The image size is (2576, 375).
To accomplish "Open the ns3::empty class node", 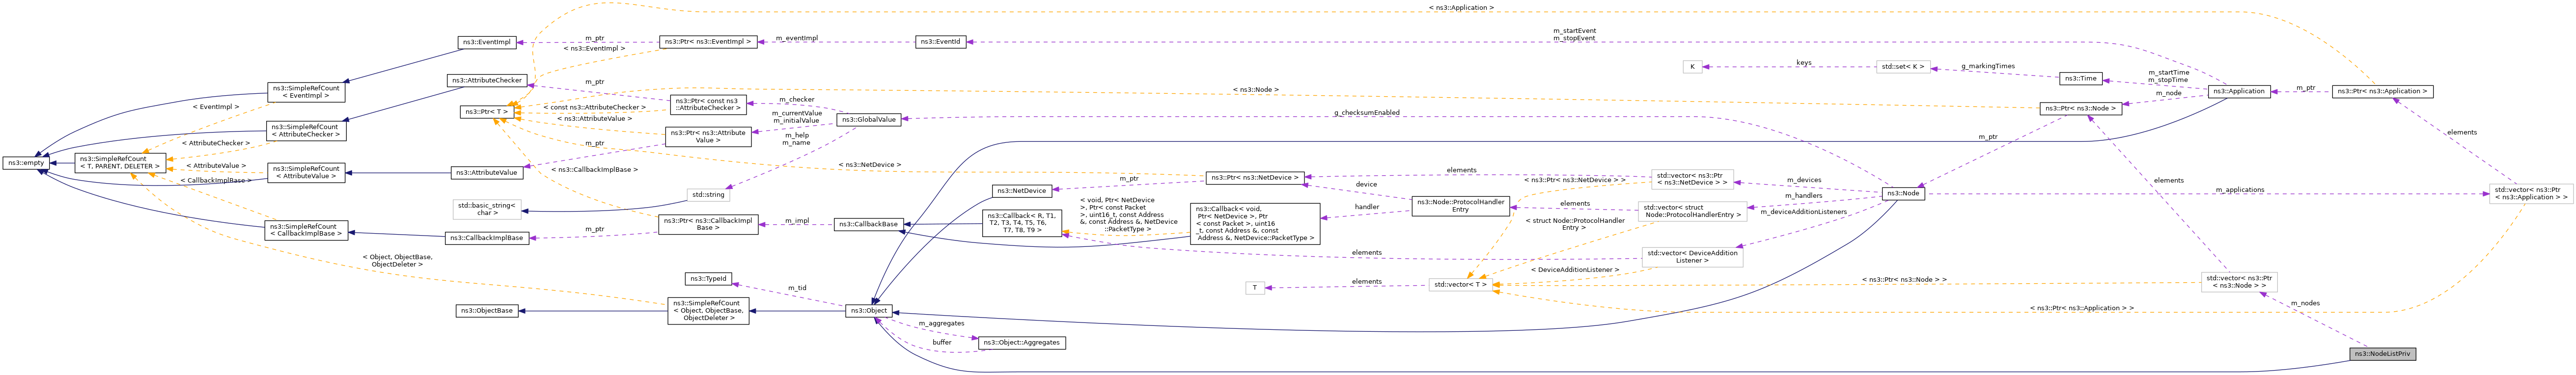I will coord(25,163).
